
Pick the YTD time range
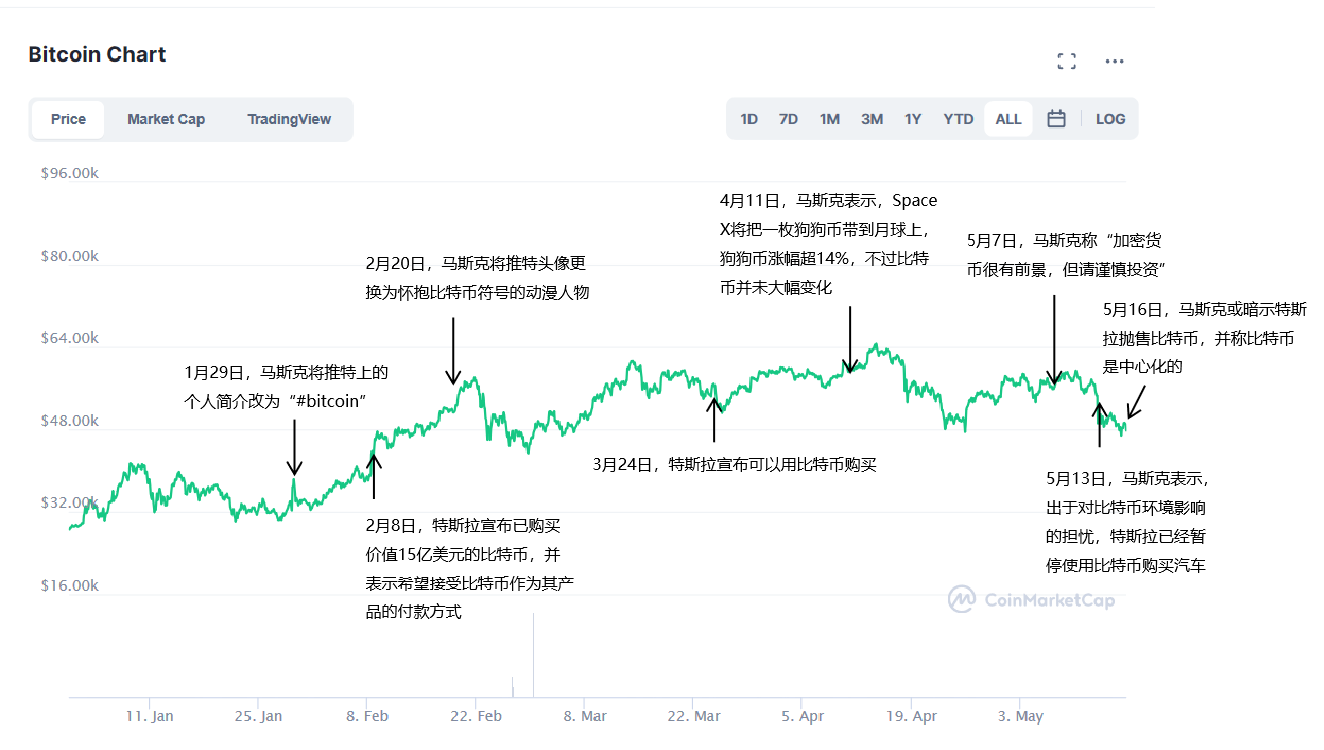click(x=958, y=119)
